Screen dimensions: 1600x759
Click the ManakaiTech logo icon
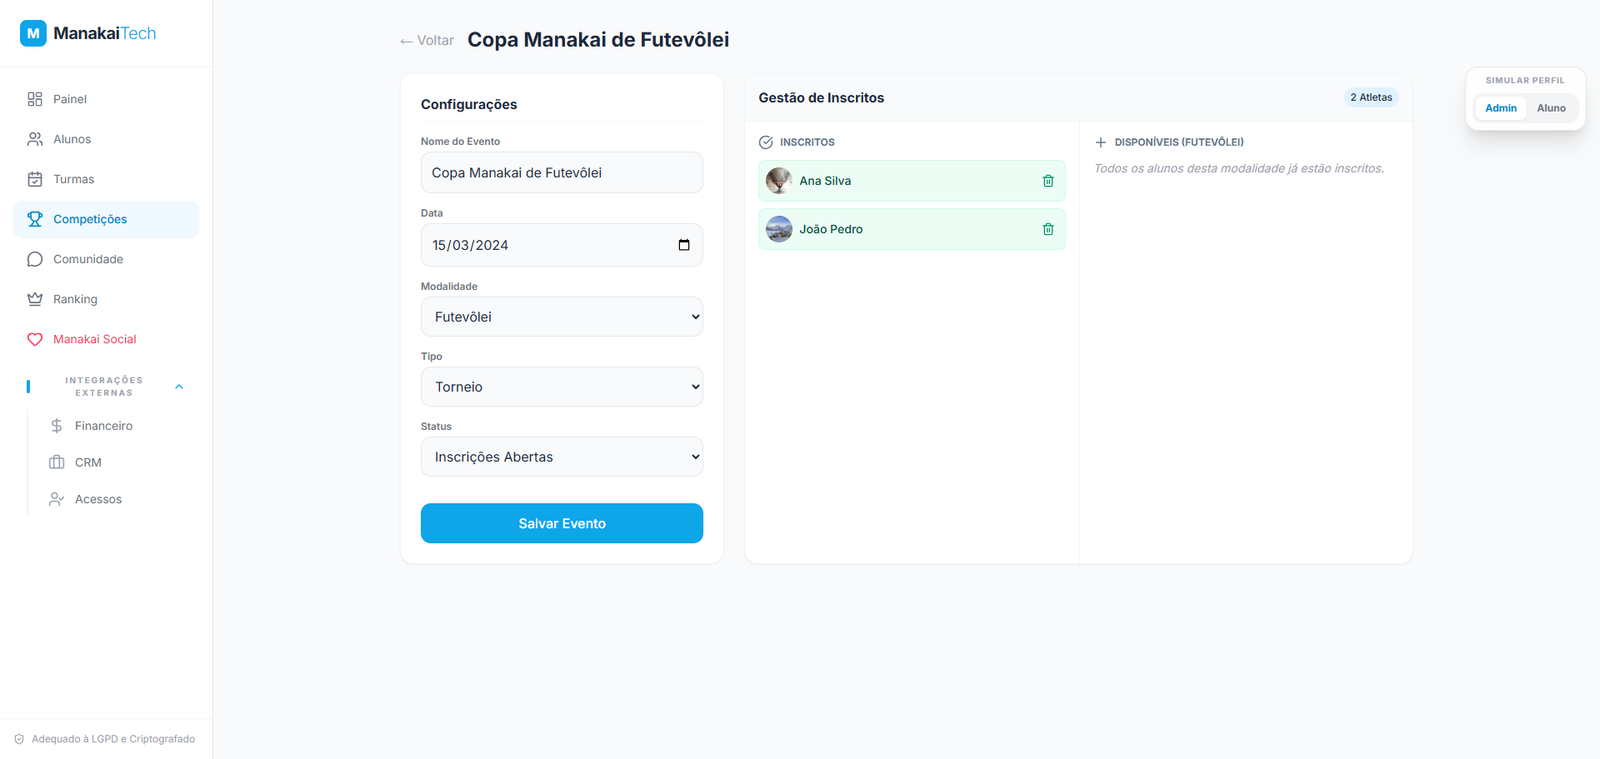click(33, 33)
